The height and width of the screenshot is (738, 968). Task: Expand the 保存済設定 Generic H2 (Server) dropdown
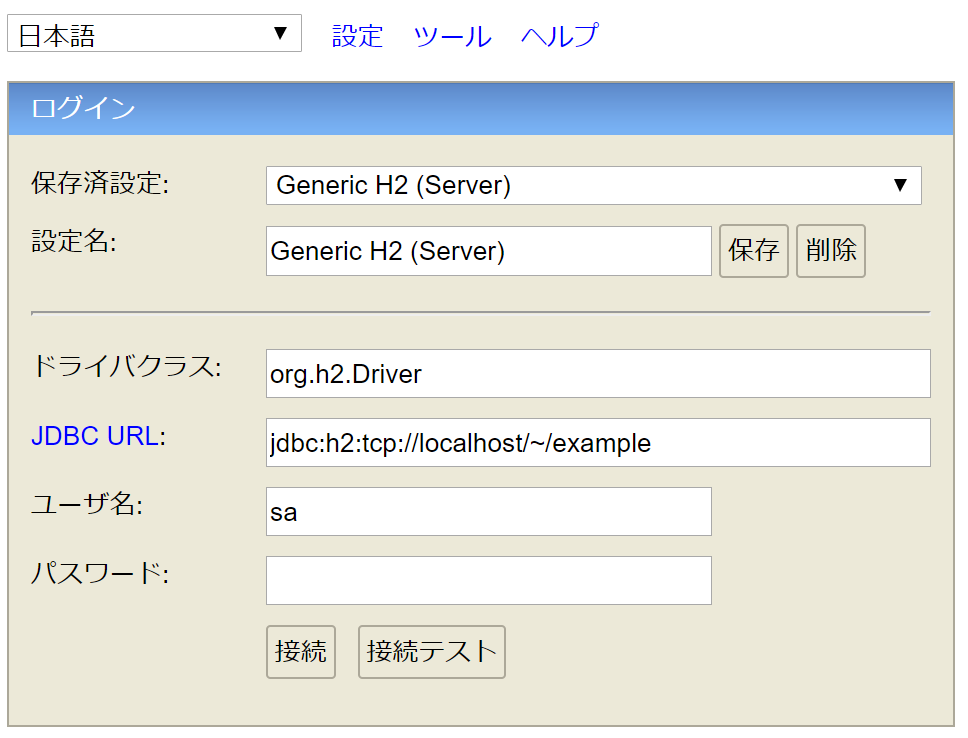click(593, 185)
